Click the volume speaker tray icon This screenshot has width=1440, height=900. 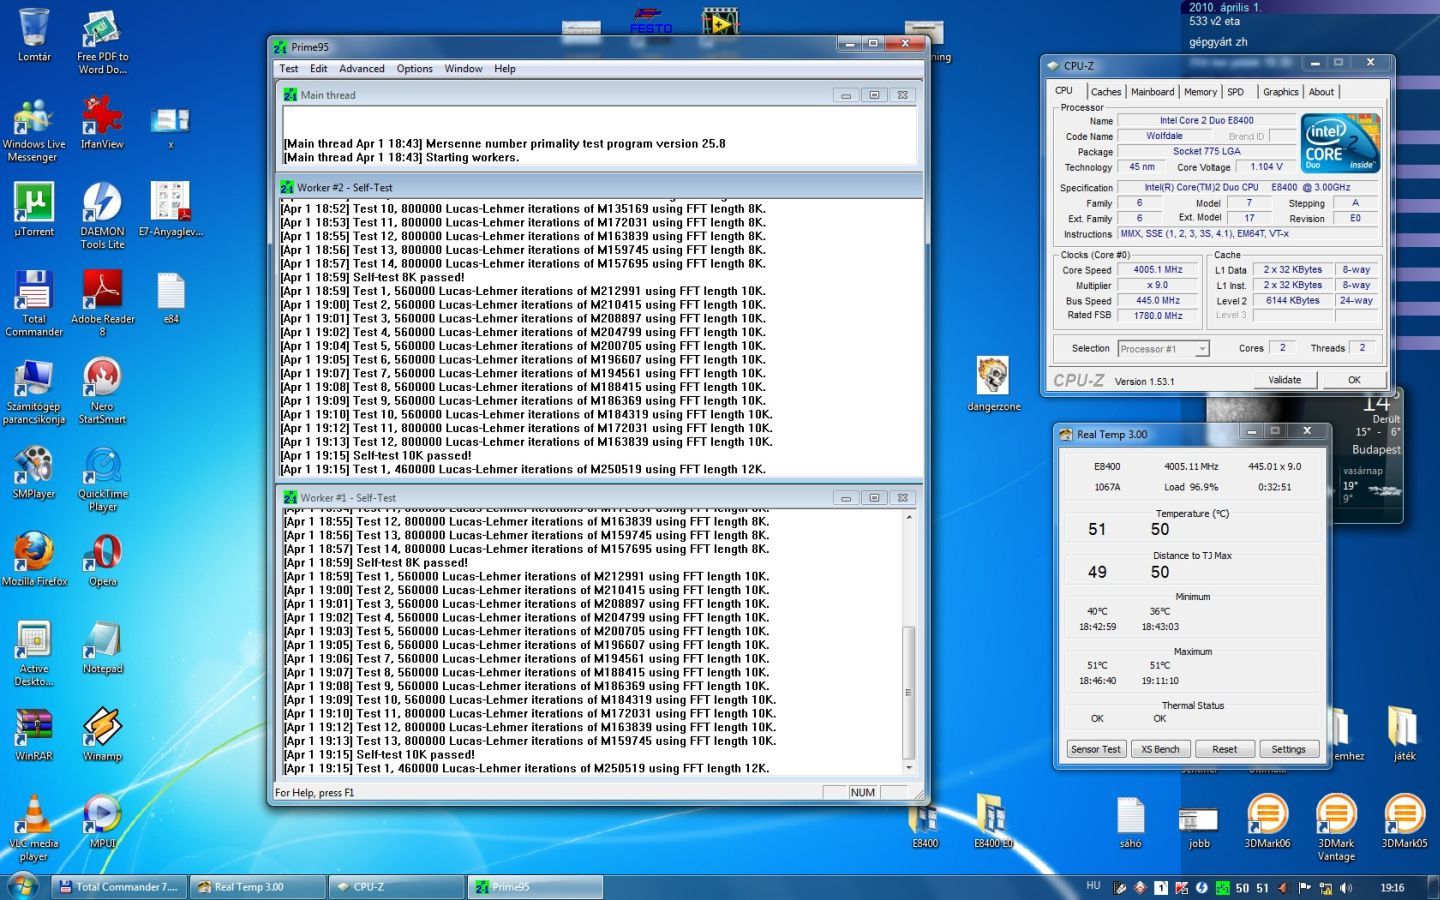tap(1346, 888)
